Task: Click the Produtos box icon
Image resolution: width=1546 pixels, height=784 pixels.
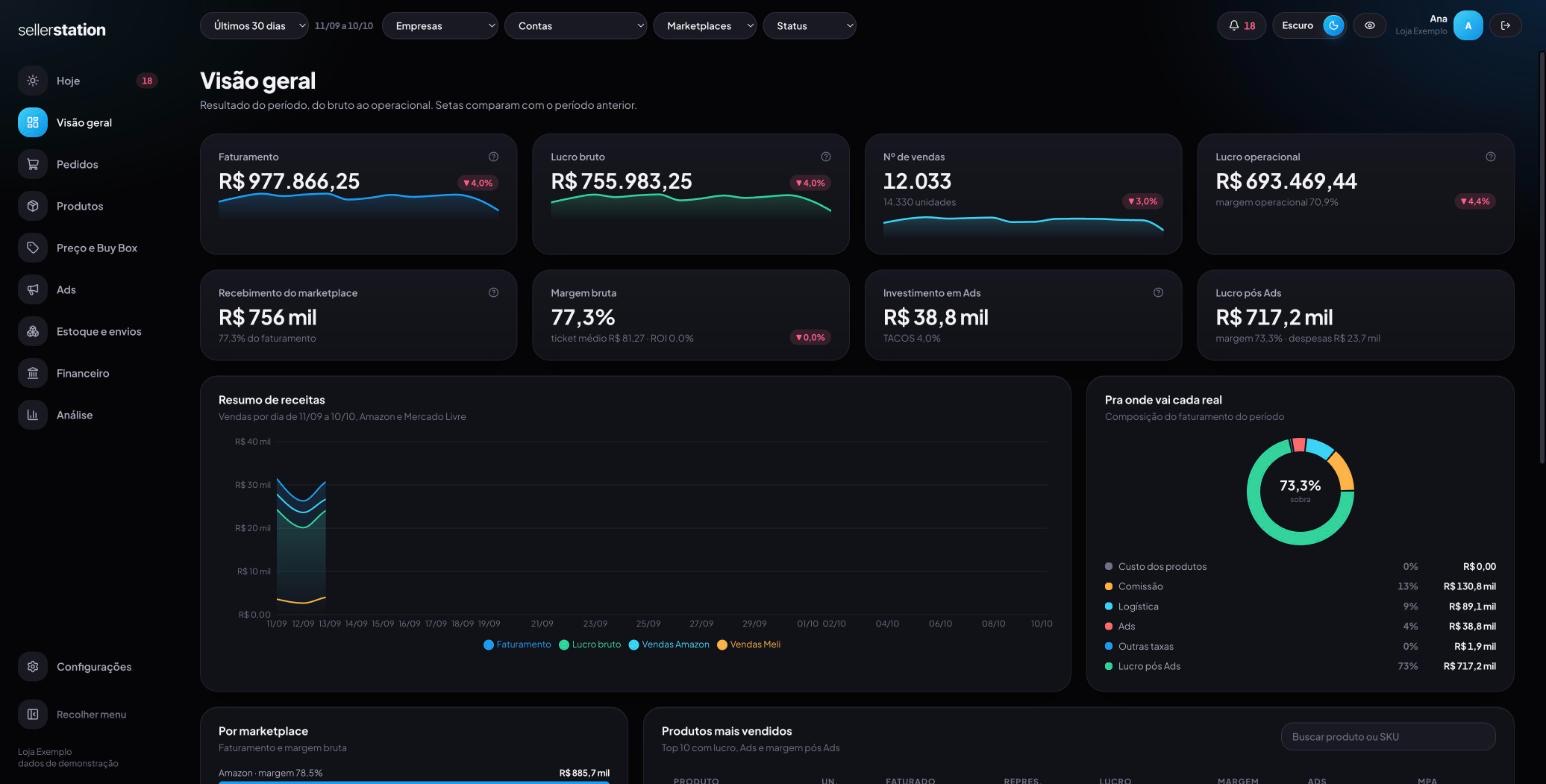Action: 33,206
